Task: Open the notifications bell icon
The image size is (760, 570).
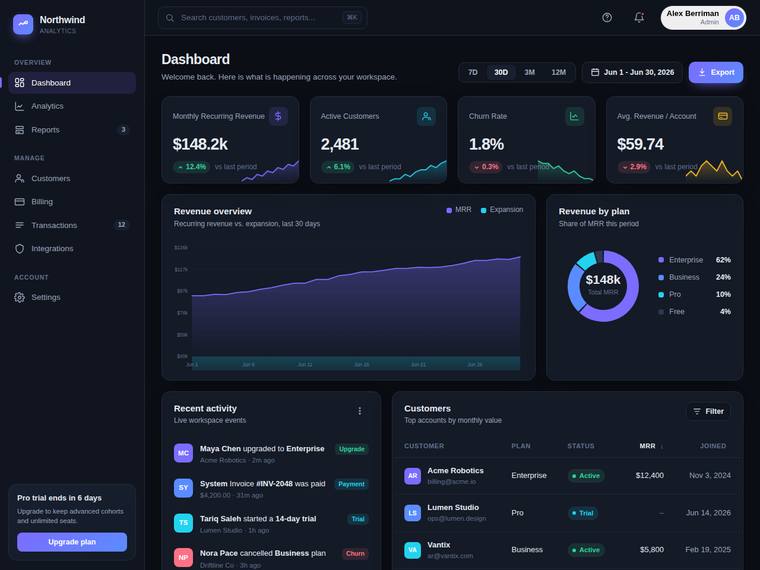Action: tap(639, 17)
